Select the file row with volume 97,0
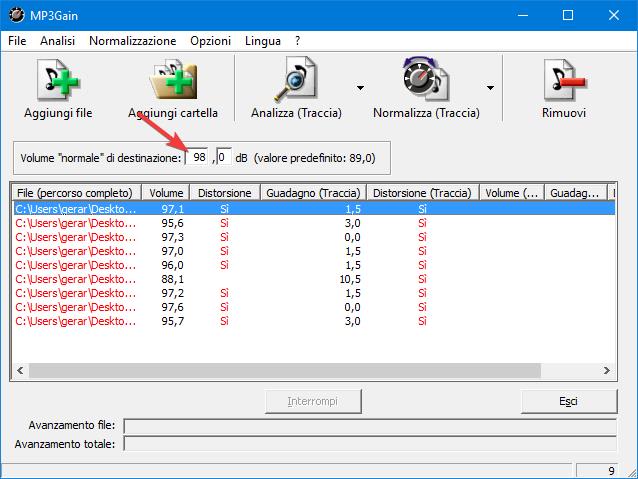The height and width of the screenshot is (479, 638). pos(314,251)
